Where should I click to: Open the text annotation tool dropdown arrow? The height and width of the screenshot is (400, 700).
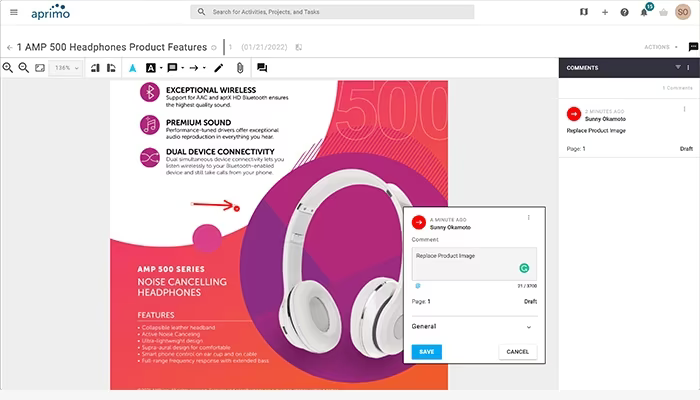161,68
